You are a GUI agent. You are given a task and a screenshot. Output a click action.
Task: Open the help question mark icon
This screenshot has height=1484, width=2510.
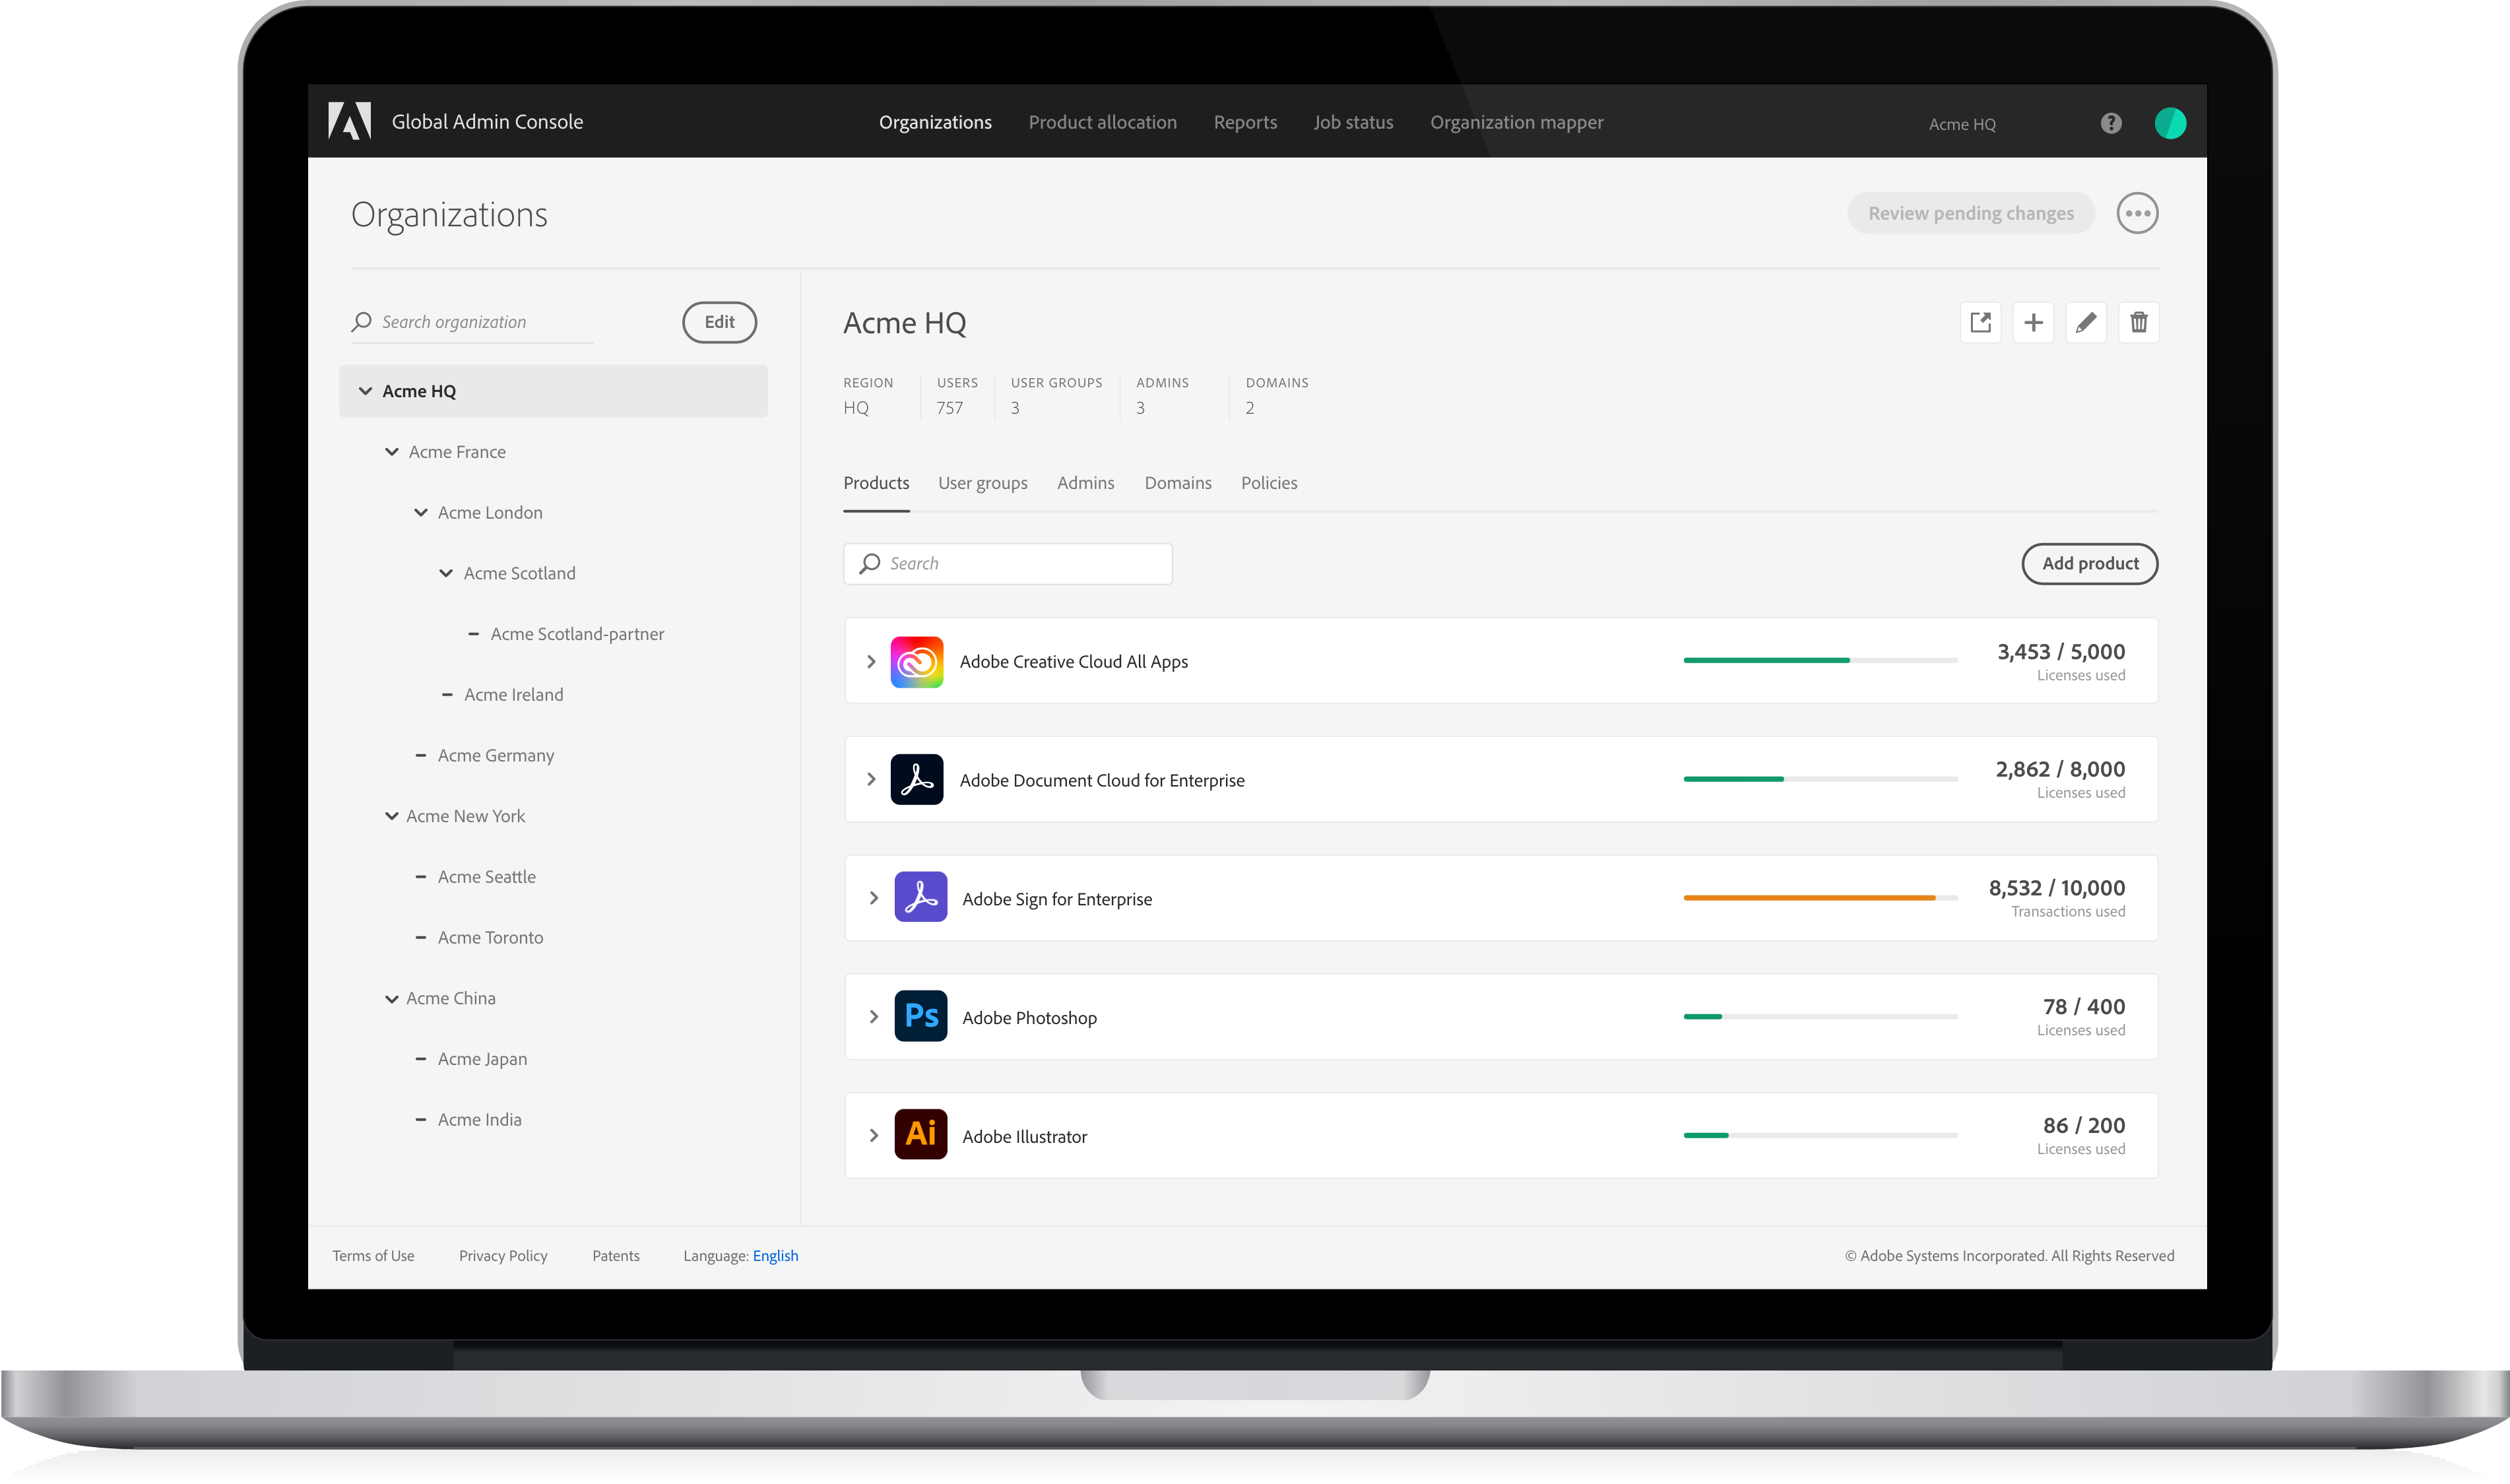pos(2111,123)
